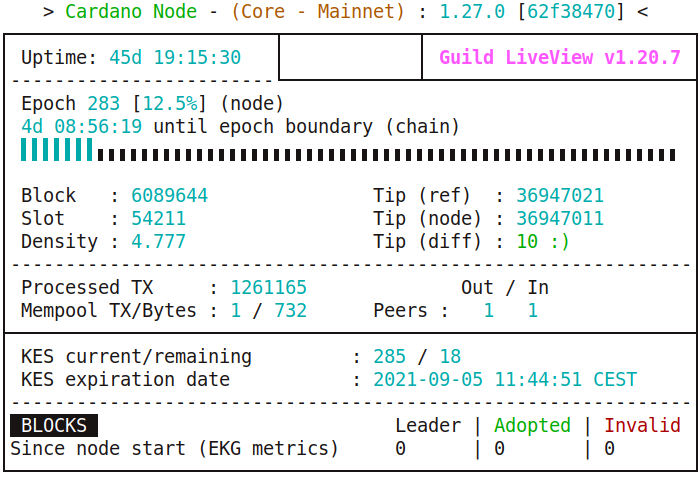Click block number 6089644
Viewport: 699px width, 478px height.
tap(169, 196)
